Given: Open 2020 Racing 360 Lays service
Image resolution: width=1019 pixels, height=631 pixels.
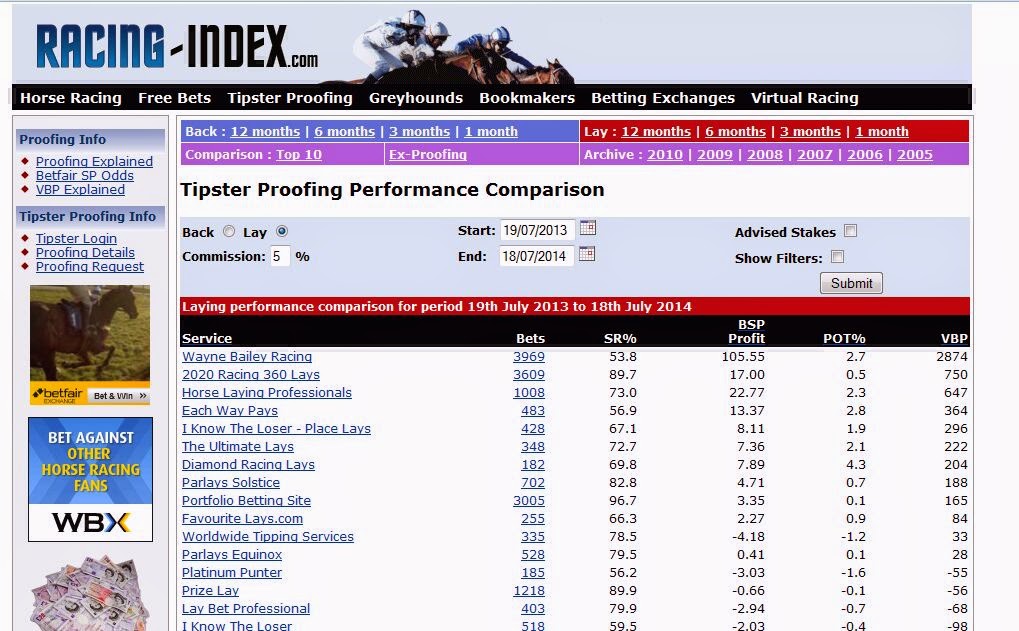Looking at the screenshot, I should 251,375.
